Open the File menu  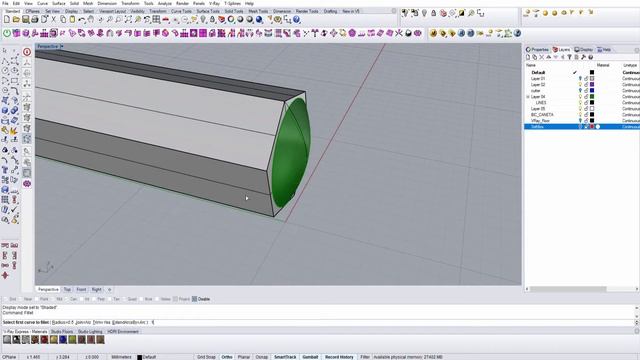point(5,3)
